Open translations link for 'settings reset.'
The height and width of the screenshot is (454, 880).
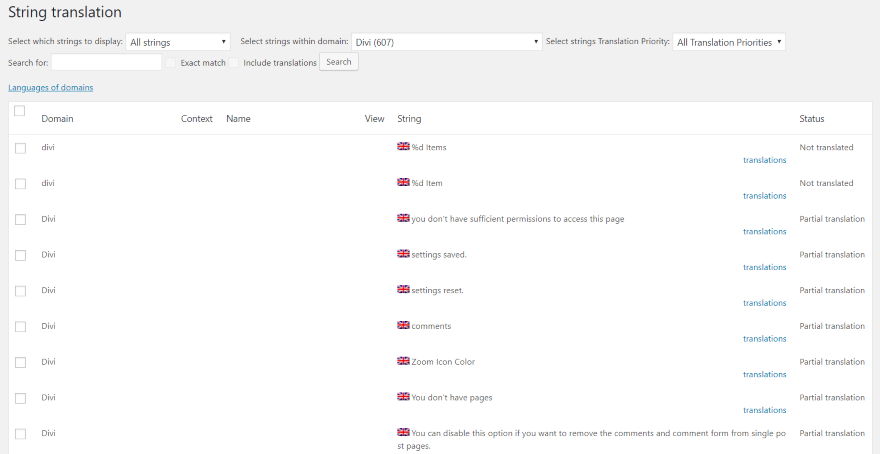pos(764,303)
